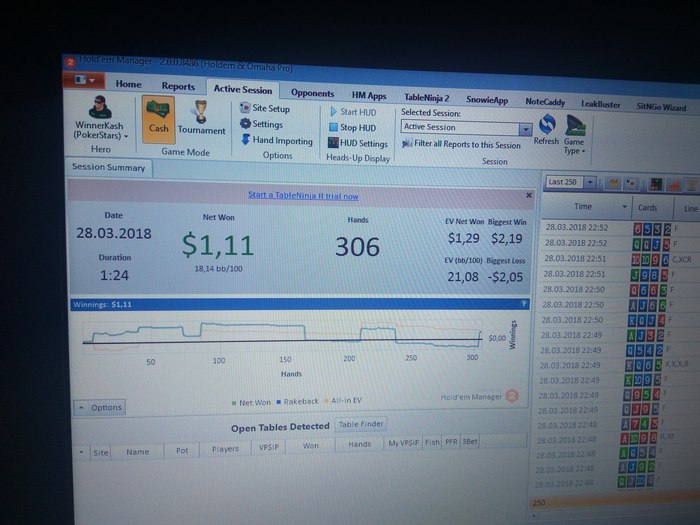This screenshot has height=525, width=700.
Task: Click the Selected Session dropdown arrow
Action: point(525,130)
